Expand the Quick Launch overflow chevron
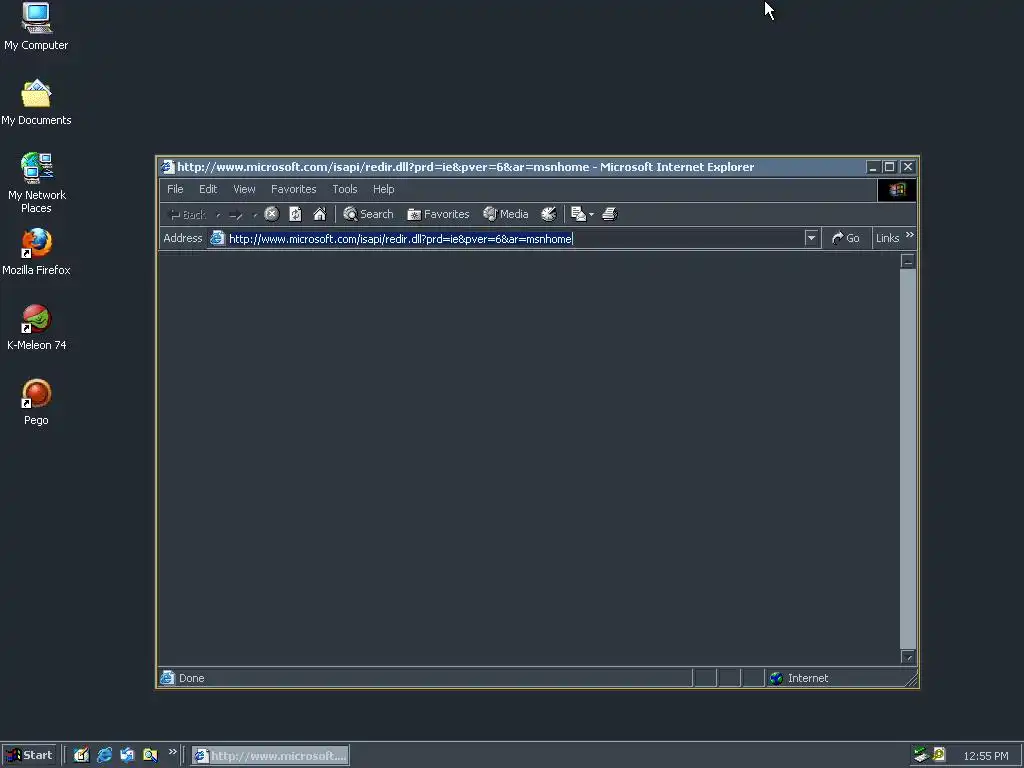Image resolution: width=1024 pixels, height=768 pixels. [172, 752]
